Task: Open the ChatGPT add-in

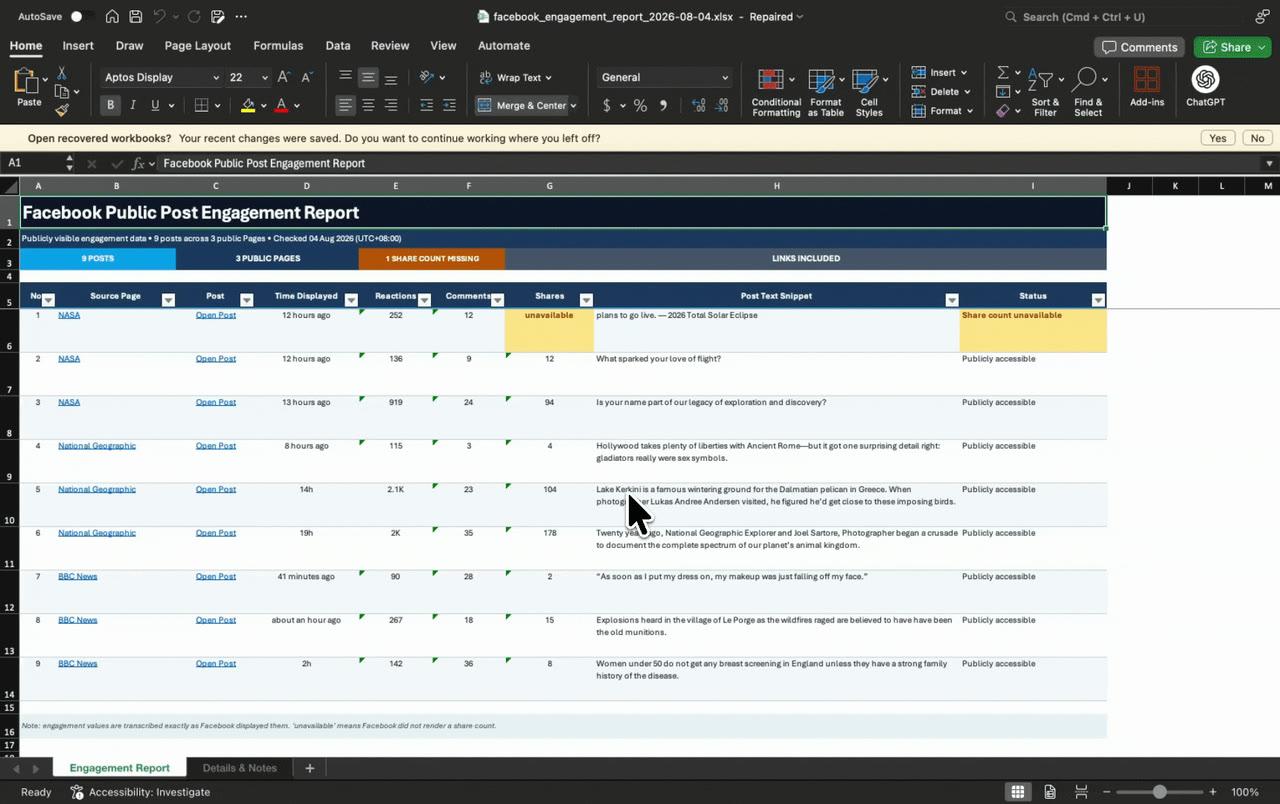Action: pyautogui.click(x=1205, y=86)
